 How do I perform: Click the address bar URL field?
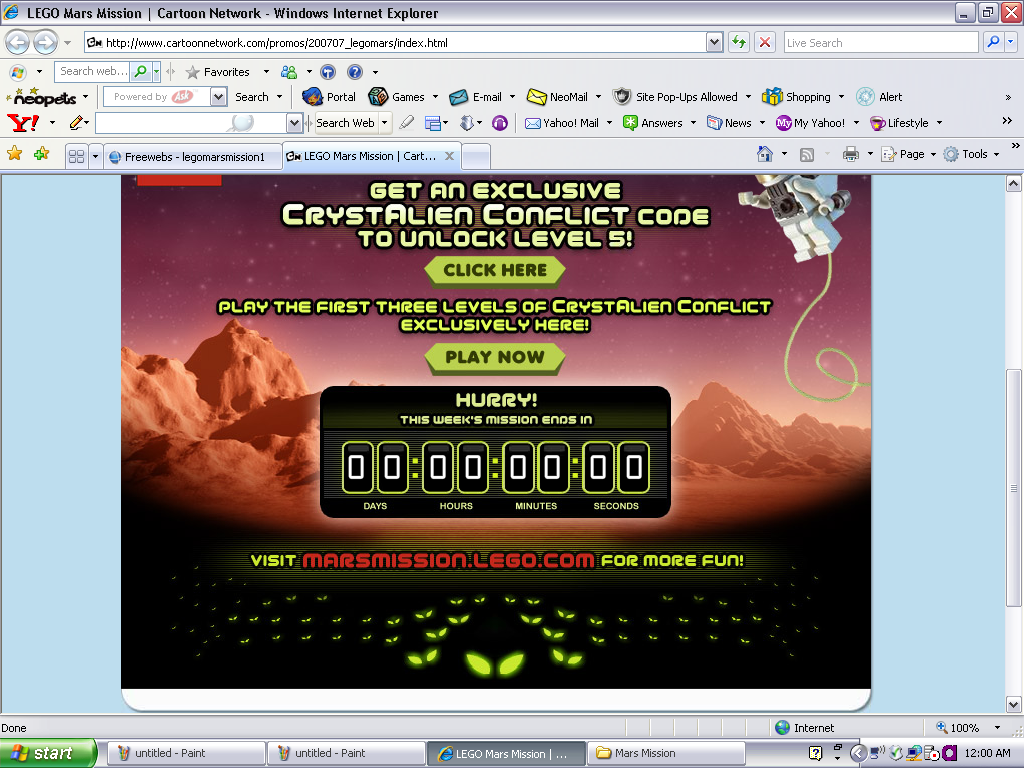click(395, 42)
